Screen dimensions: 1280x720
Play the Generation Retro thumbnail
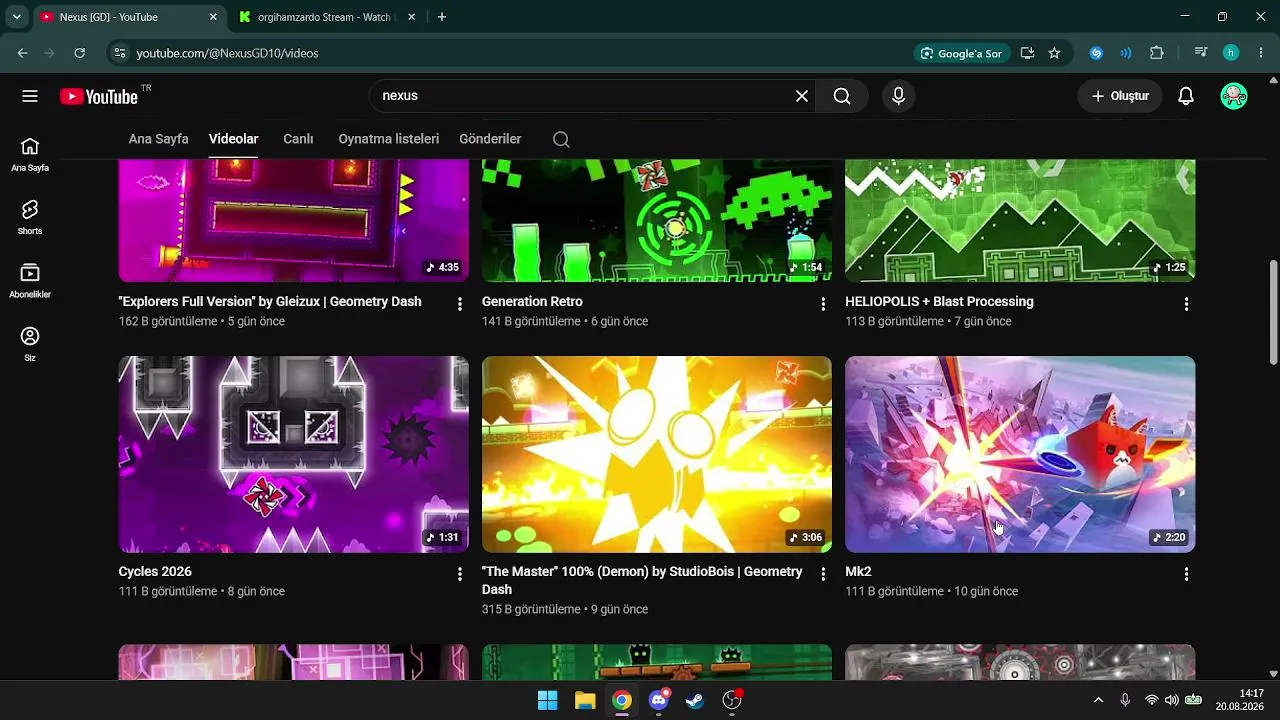tap(656, 221)
